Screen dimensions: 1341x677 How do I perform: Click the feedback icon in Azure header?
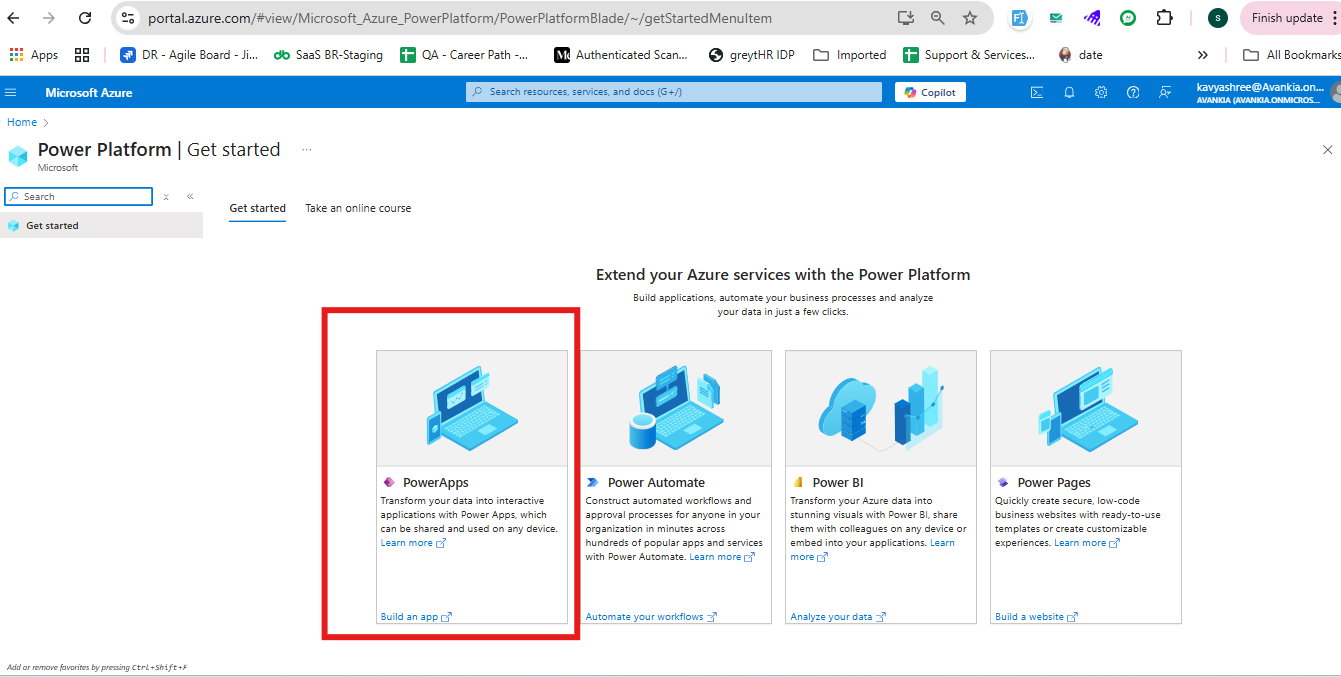click(1165, 92)
